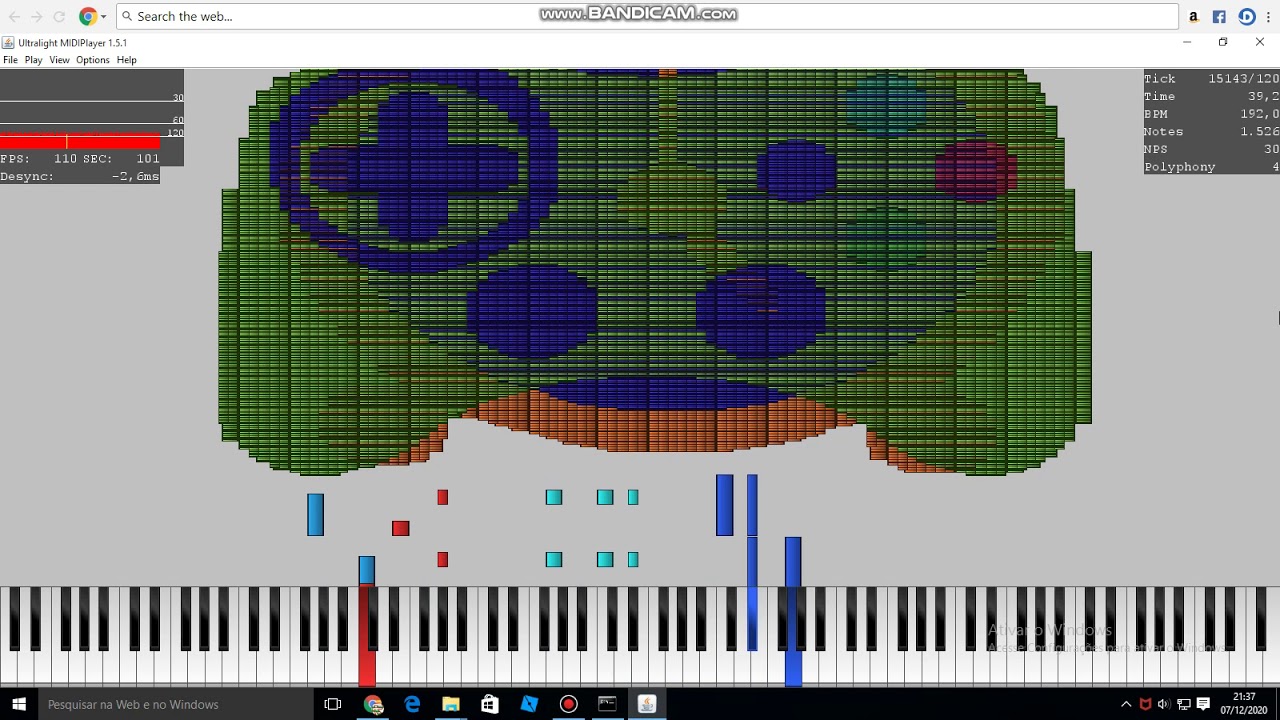Click the blue highlighted black piano key

(752, 618)
